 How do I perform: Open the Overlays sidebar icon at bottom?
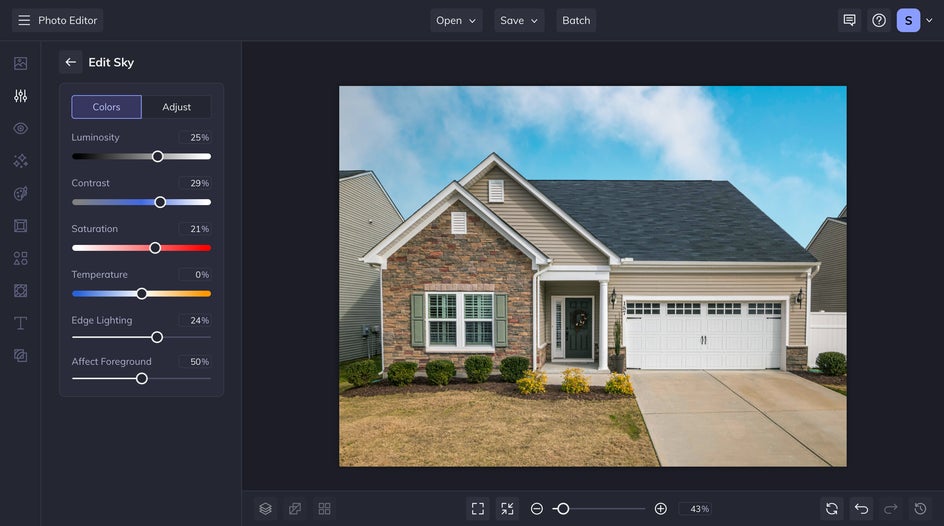point(20,356)
